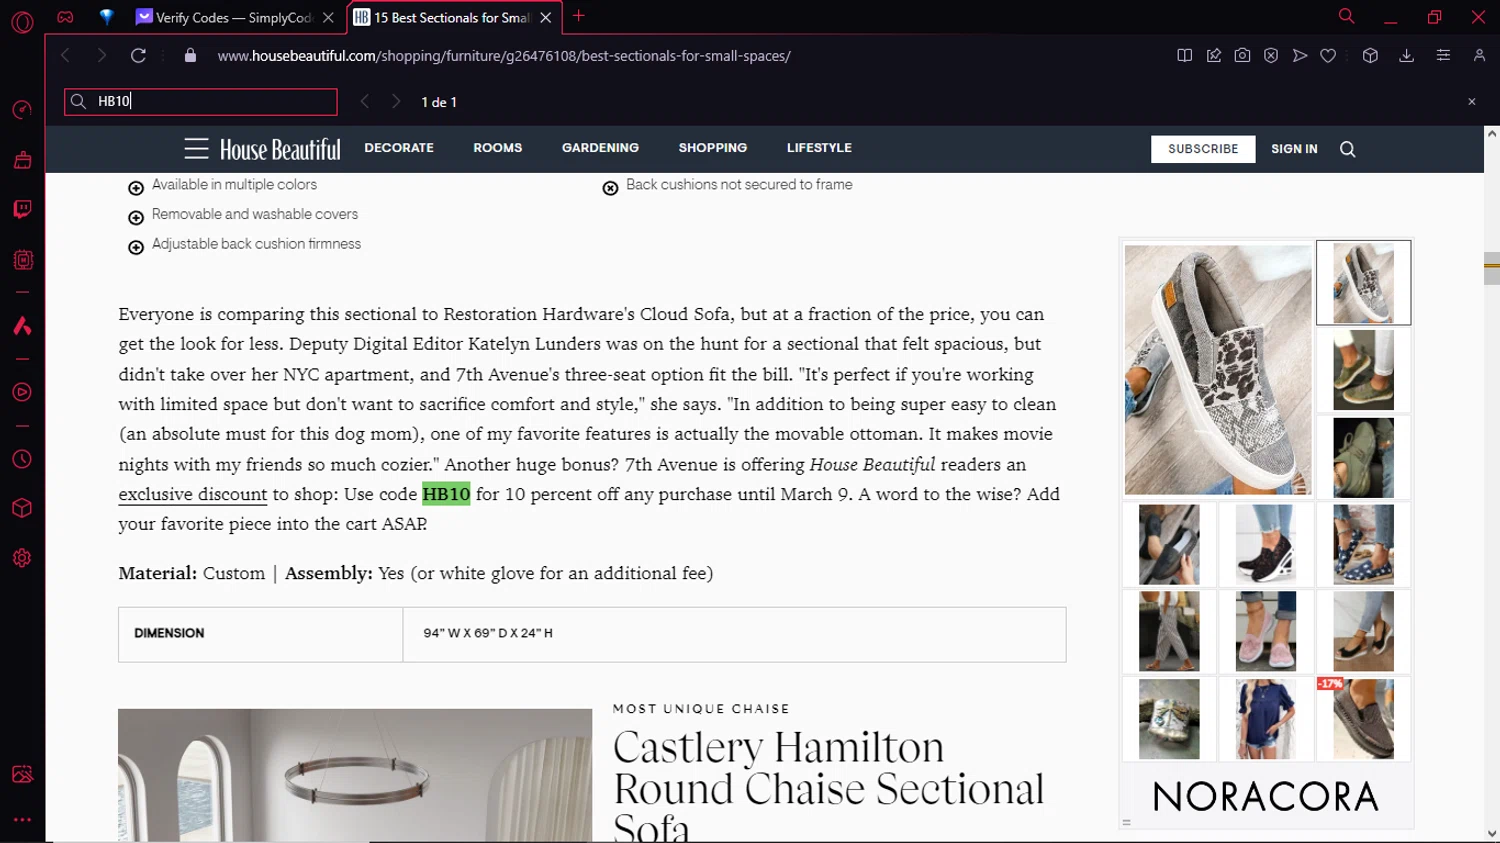Click the large snakeskin sneaker ad image
The height and width of the screenshot is (843, 1500).
coord(1218,370)
